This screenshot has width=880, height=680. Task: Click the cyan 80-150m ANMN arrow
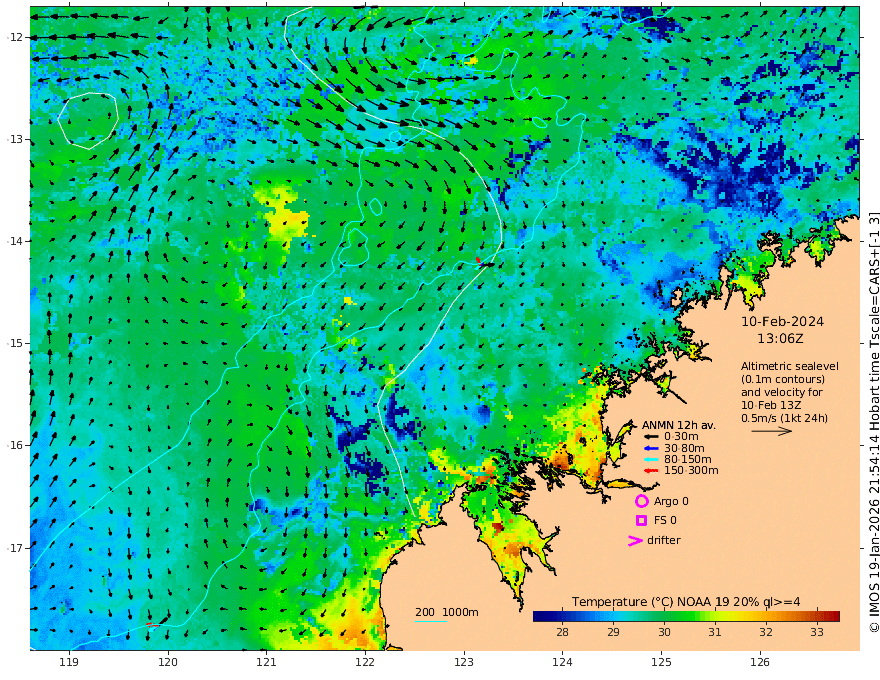coord(650,460)
